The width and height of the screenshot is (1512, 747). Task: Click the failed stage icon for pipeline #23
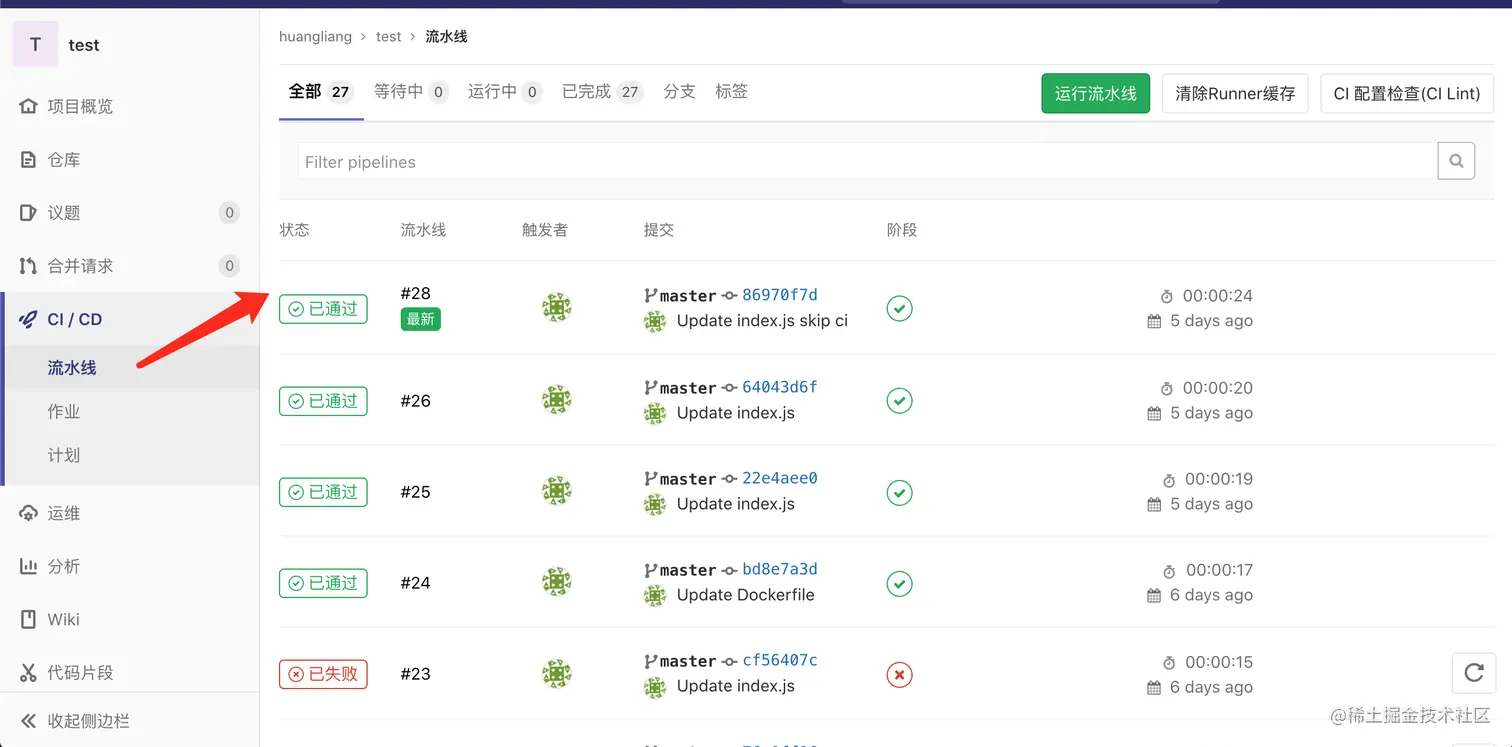click(x=899, y=675)
